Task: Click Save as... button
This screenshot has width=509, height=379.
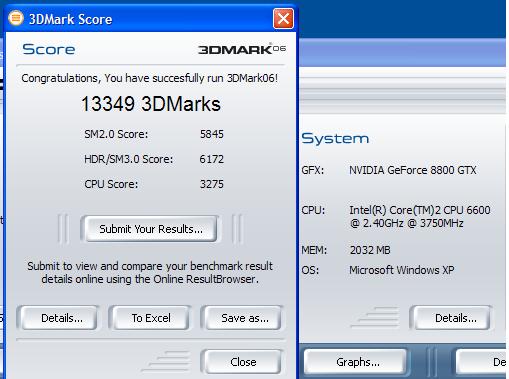Action: point(243,318)
